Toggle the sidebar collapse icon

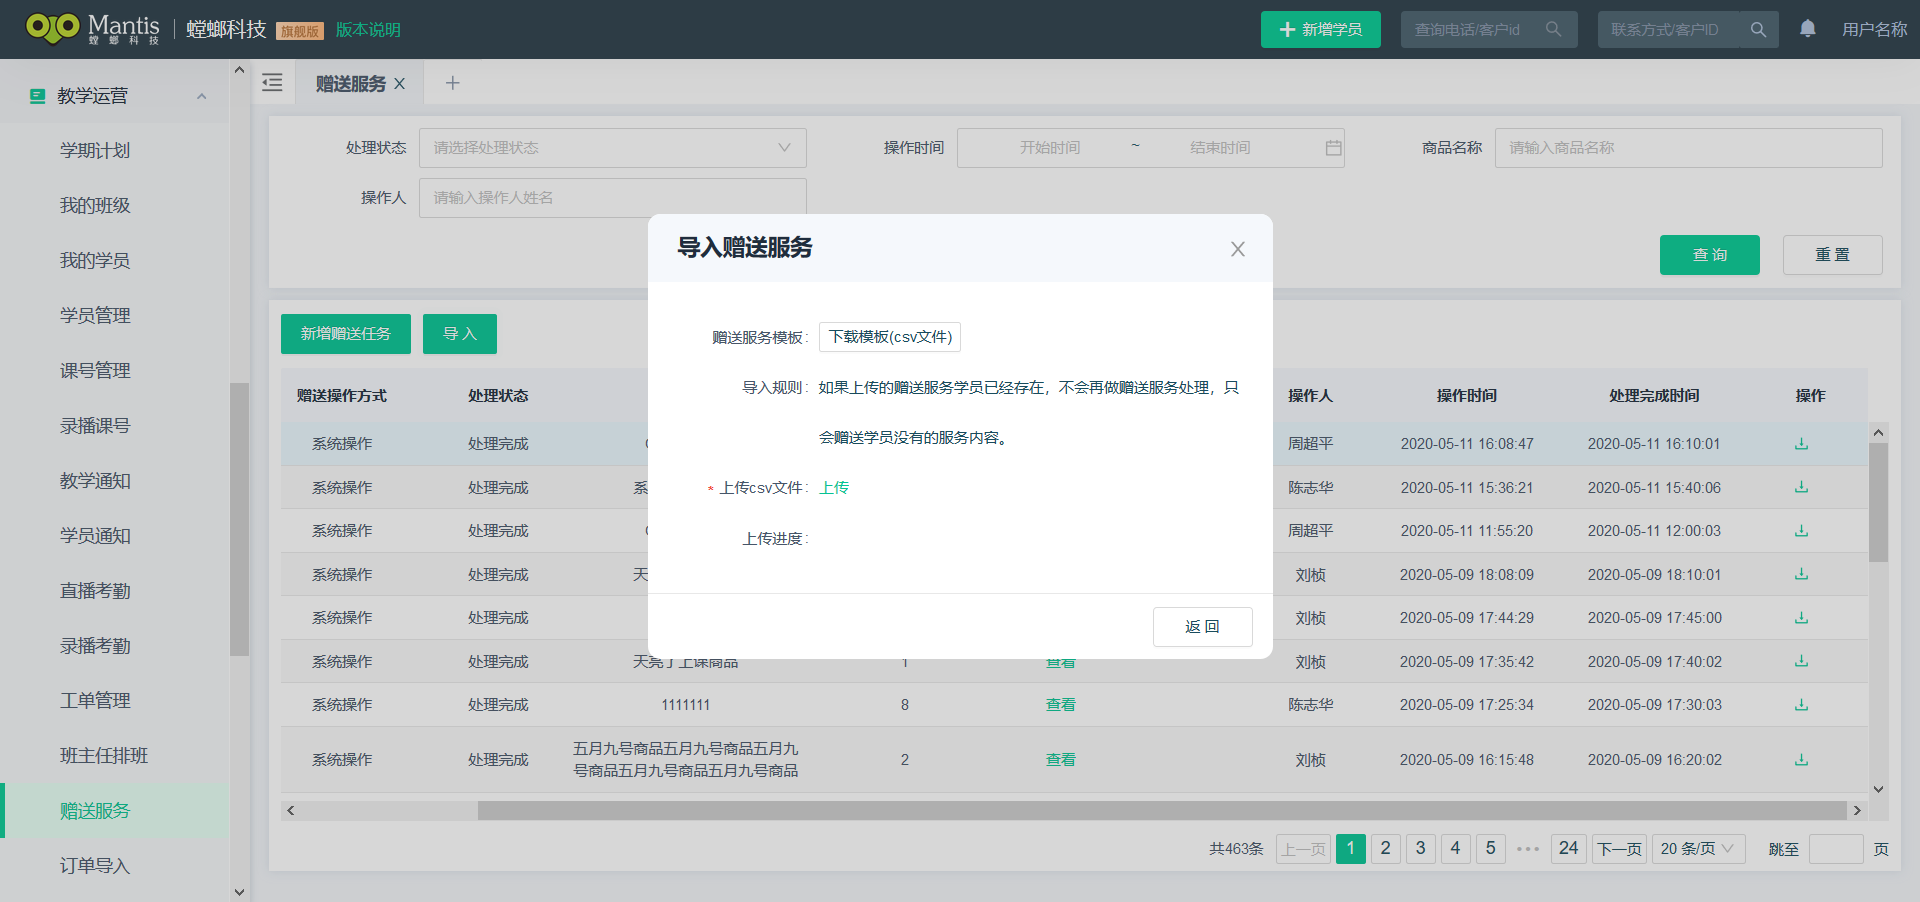(272, 83)
